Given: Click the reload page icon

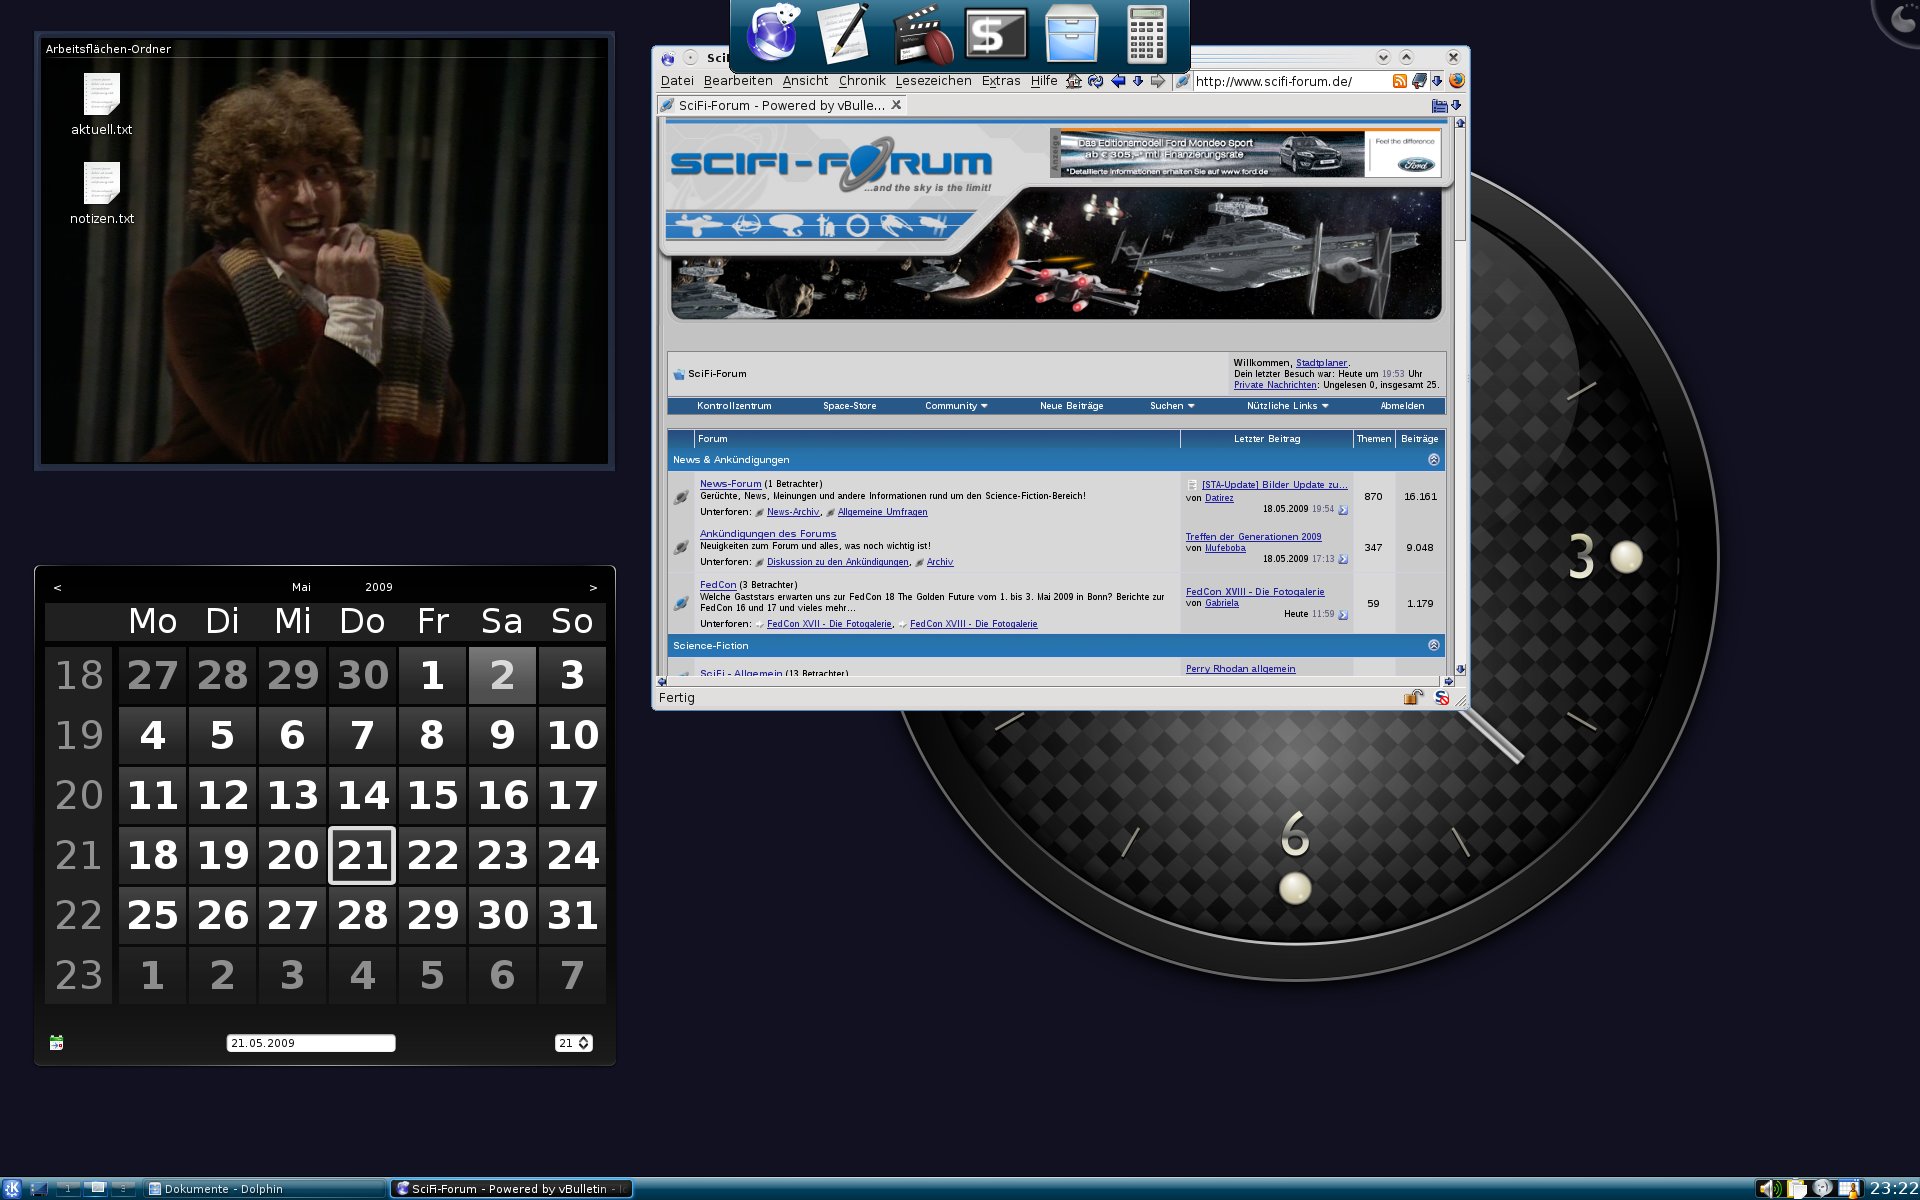Looking at the screenshot, I should pos(1095,81).
